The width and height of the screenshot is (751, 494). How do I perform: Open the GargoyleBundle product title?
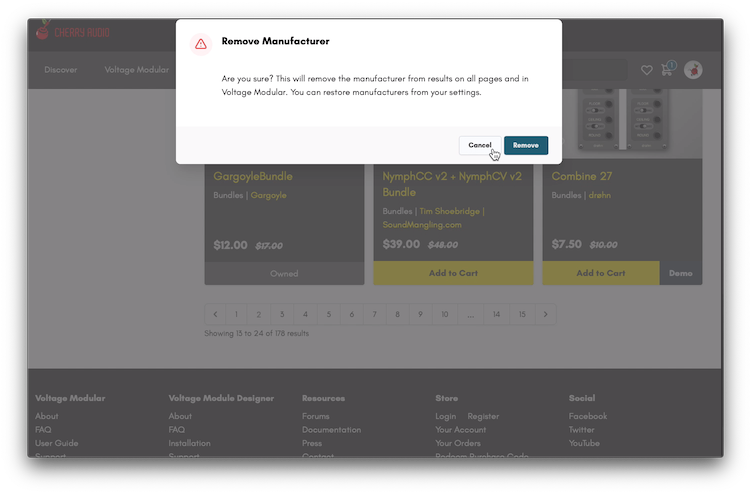coord(253,176)
